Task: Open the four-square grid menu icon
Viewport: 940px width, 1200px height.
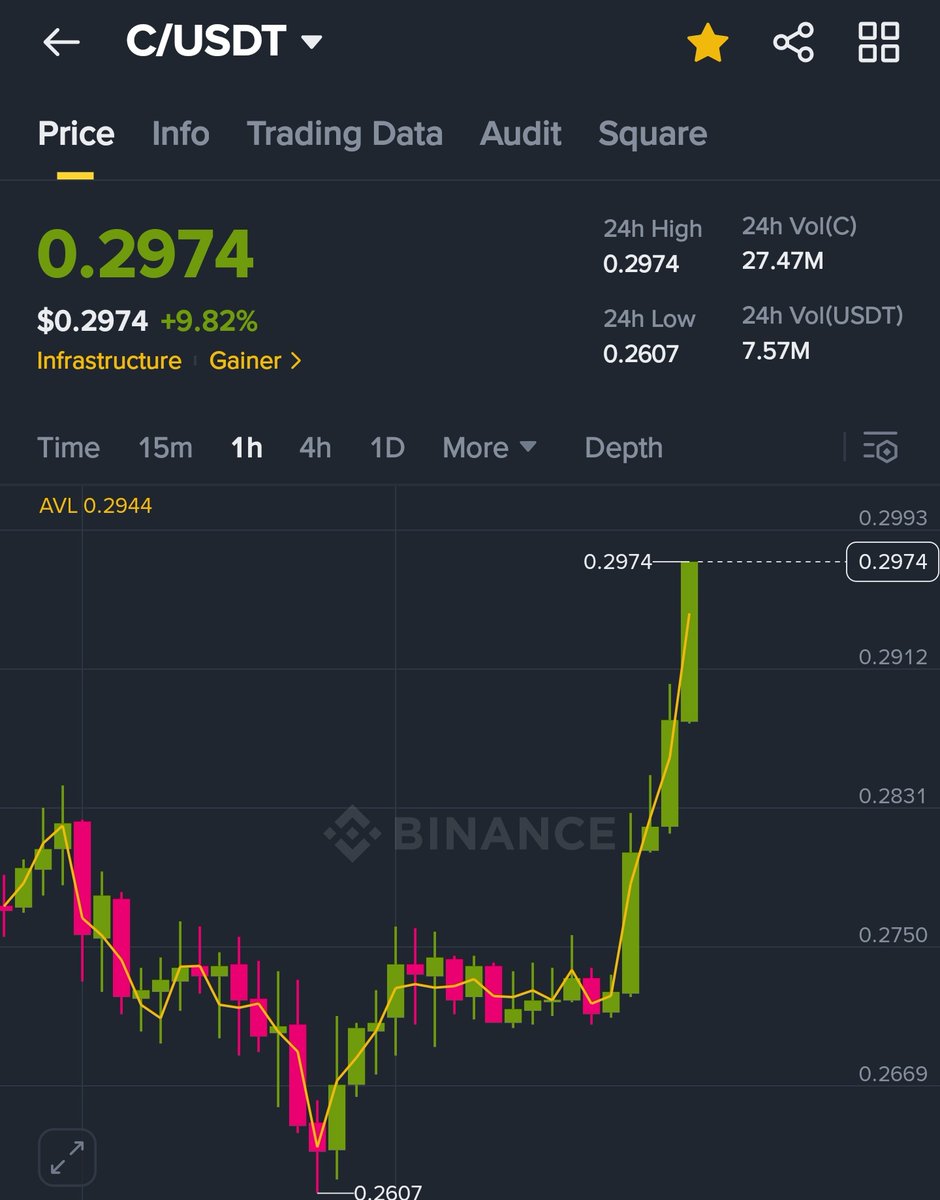Action: (x=879, y=42)
